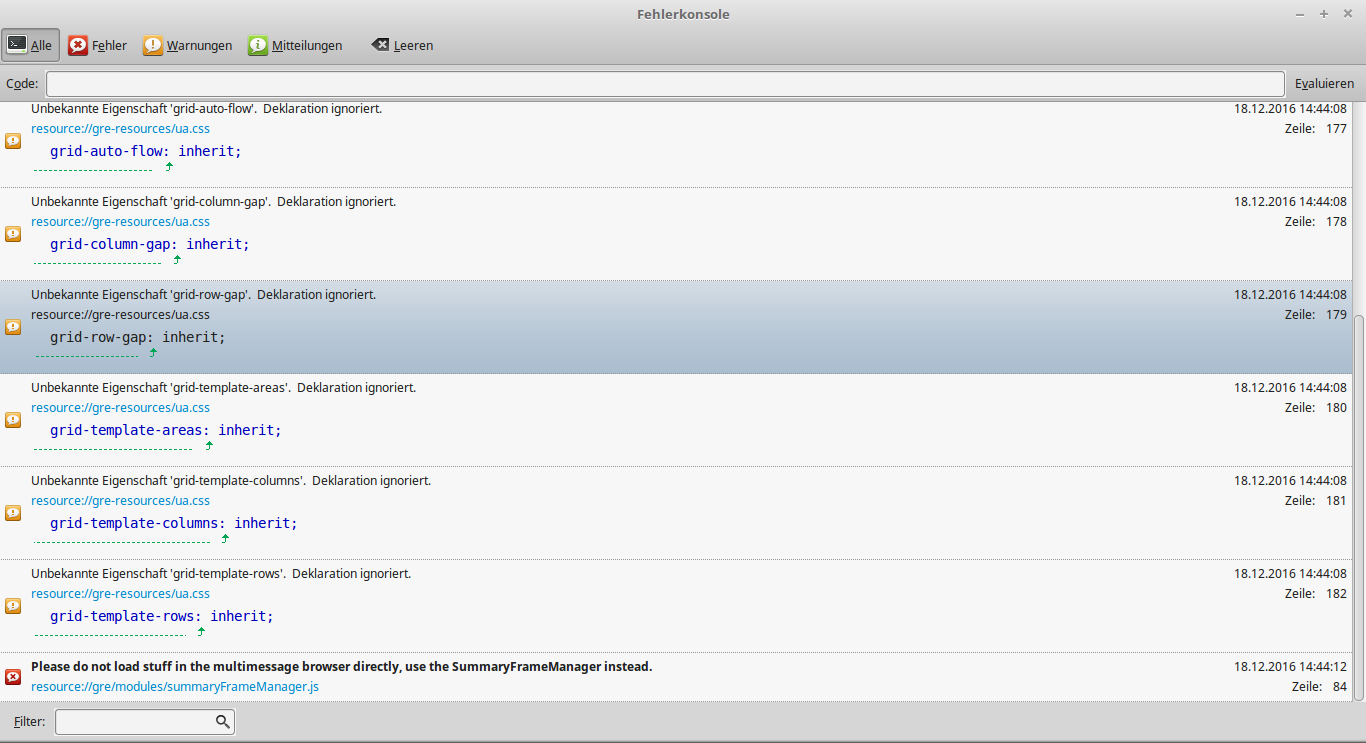The height and width of the screenshot is (743, 1366).
Task: Open ua.css link for grid-template-areas warning
Action: (120, 408)
